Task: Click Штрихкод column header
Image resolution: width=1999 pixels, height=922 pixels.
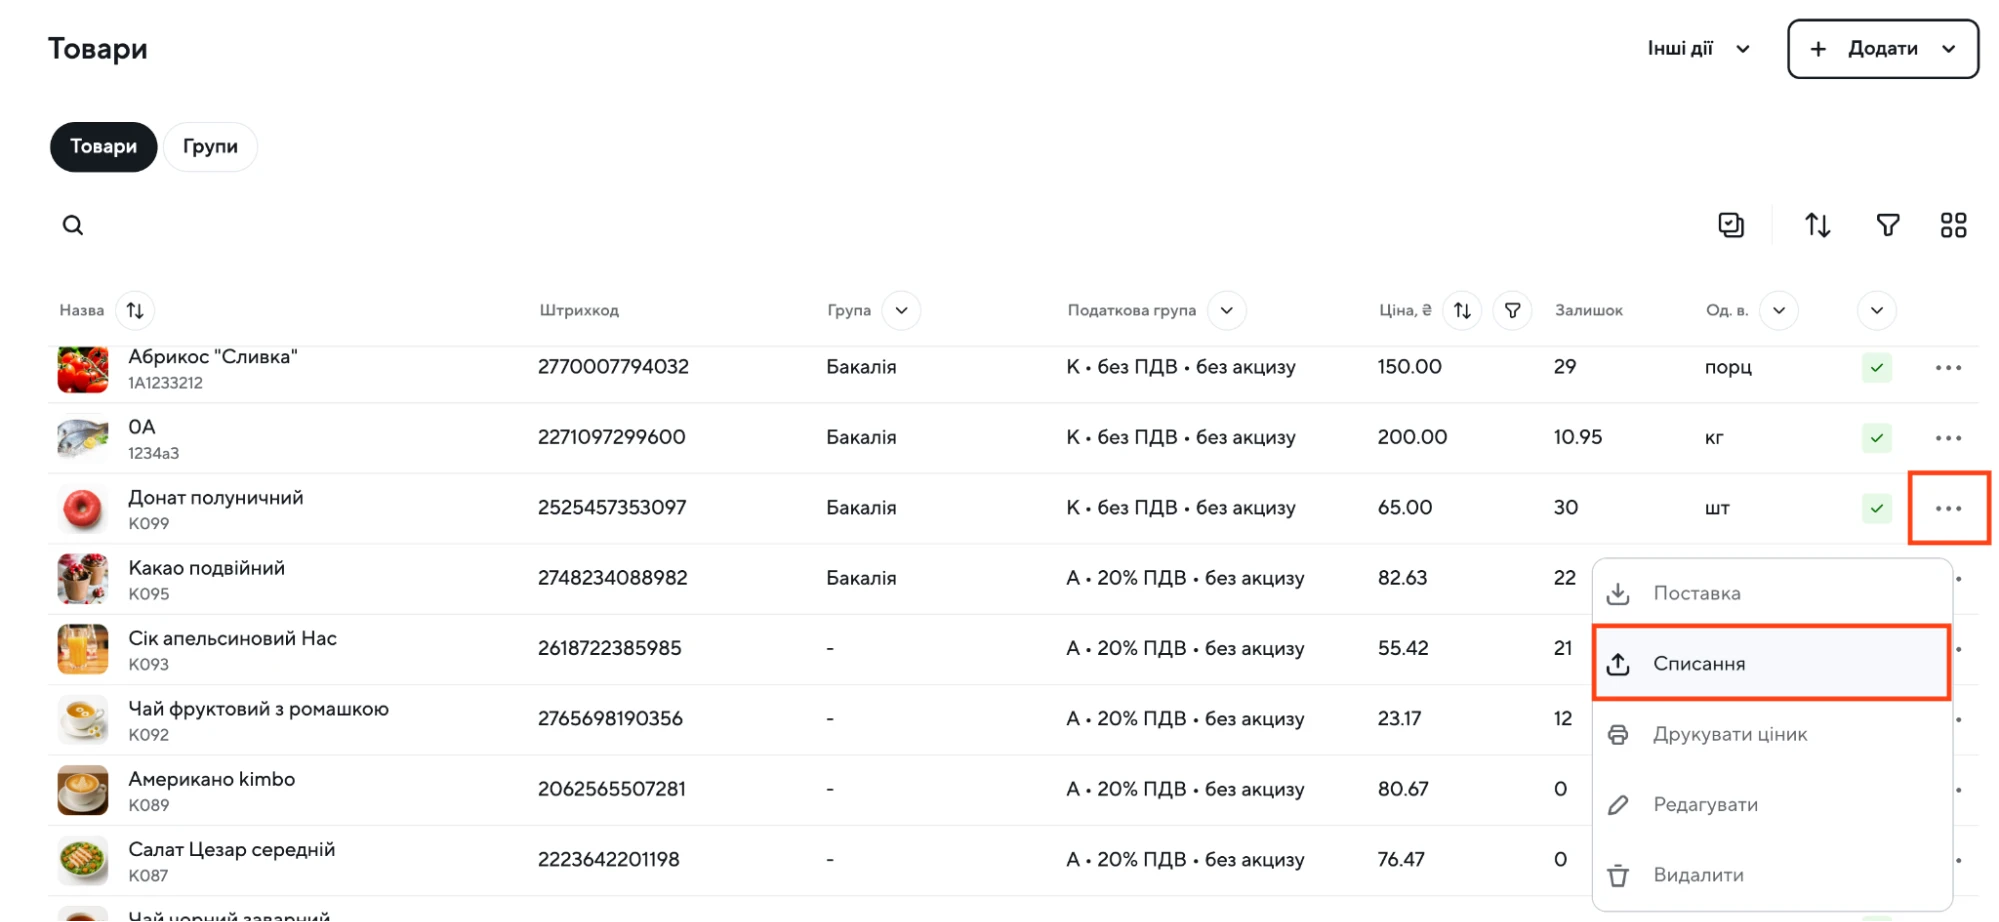Action: pyautogui.click(x=579, y=311)
